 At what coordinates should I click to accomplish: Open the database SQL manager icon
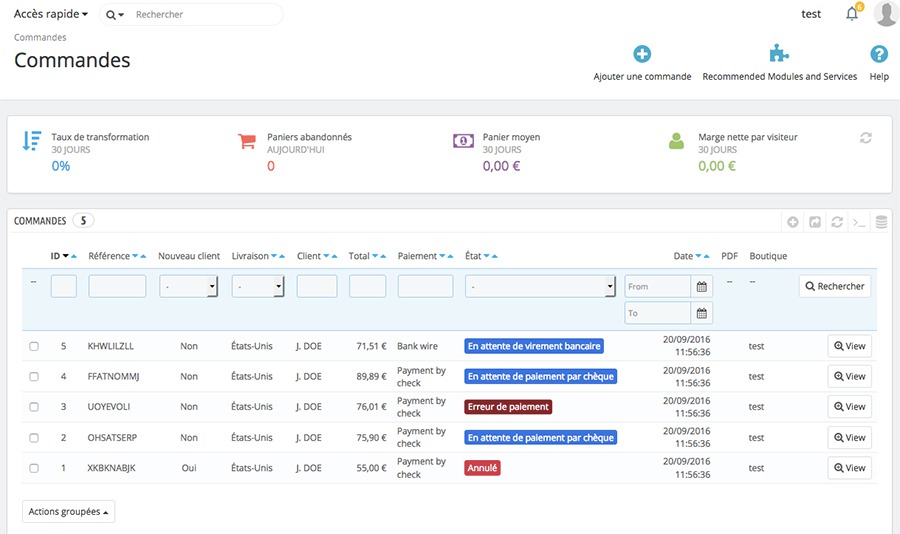pos(881,222)
